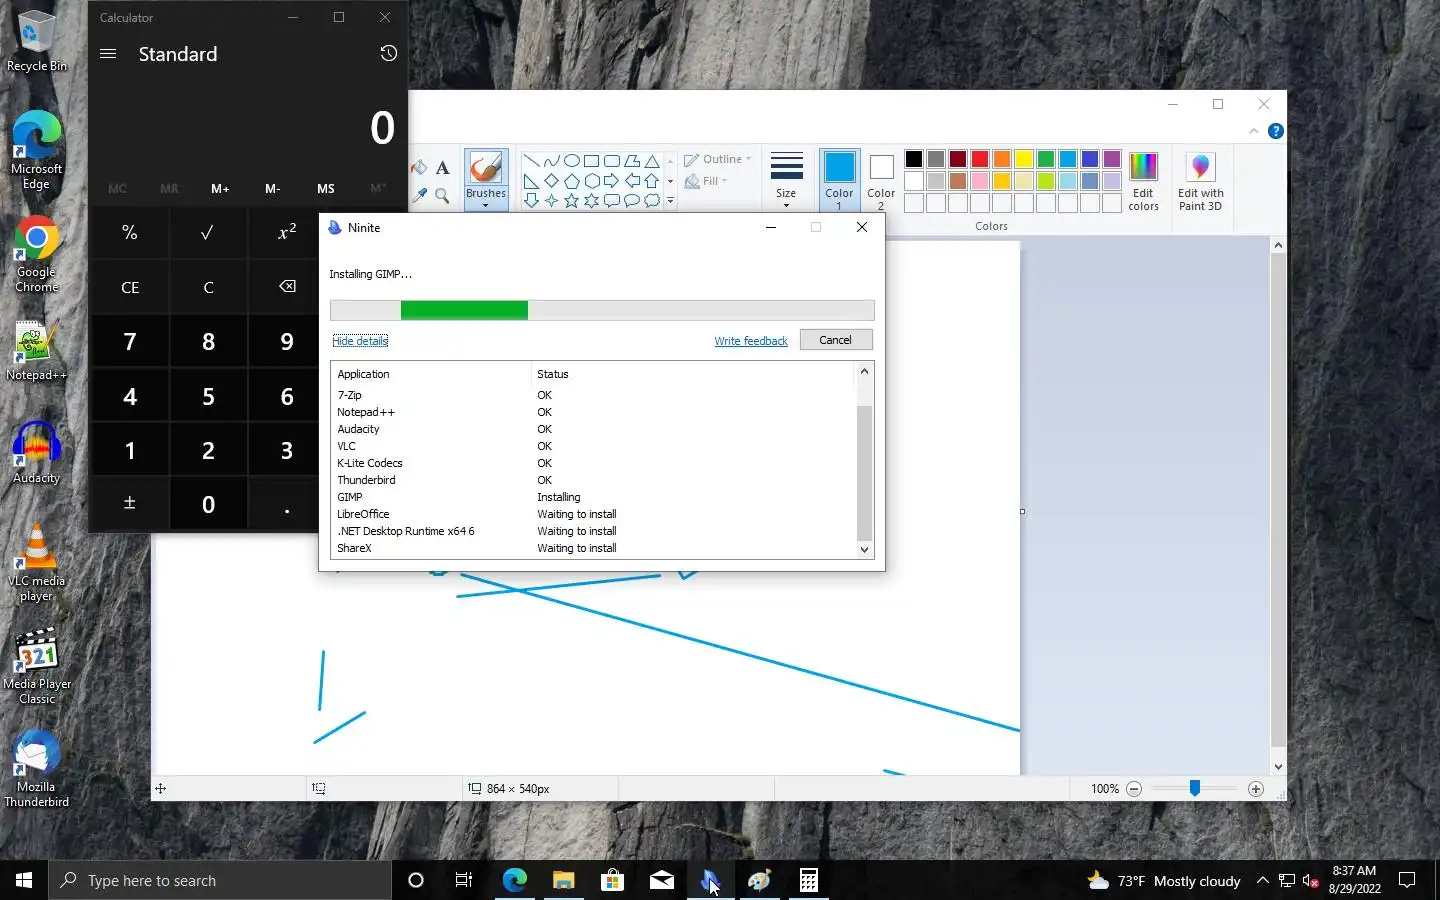Click the Windows Start button
Image resolution: width=1440 pixels, height=900 pixels.
(x=24, y=880)
